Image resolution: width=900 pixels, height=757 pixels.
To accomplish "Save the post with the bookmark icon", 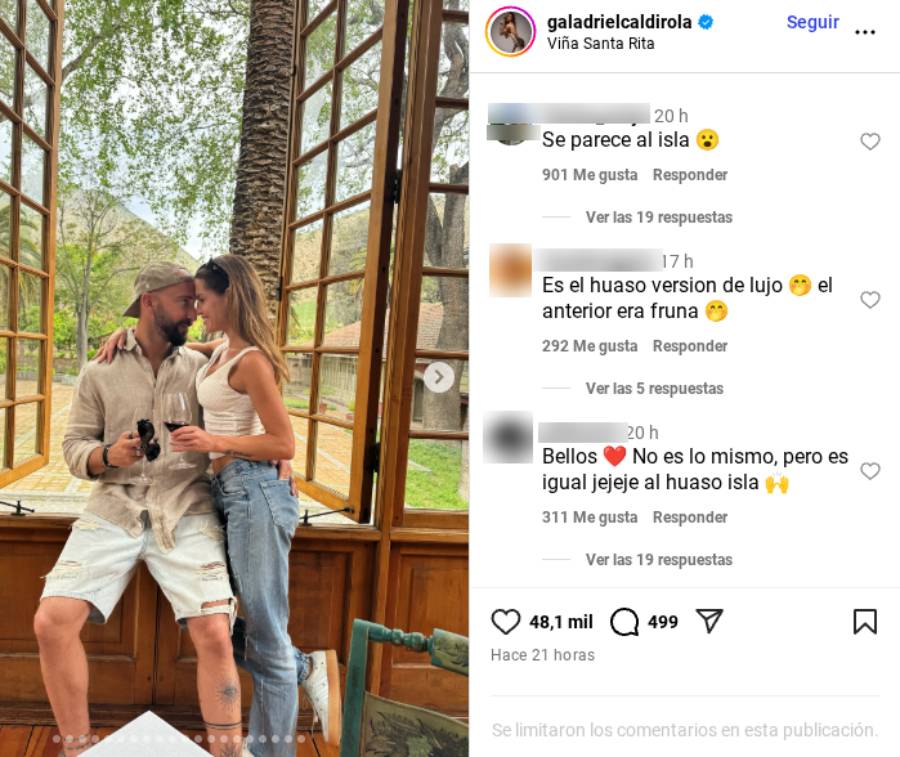I will point(865,622).
